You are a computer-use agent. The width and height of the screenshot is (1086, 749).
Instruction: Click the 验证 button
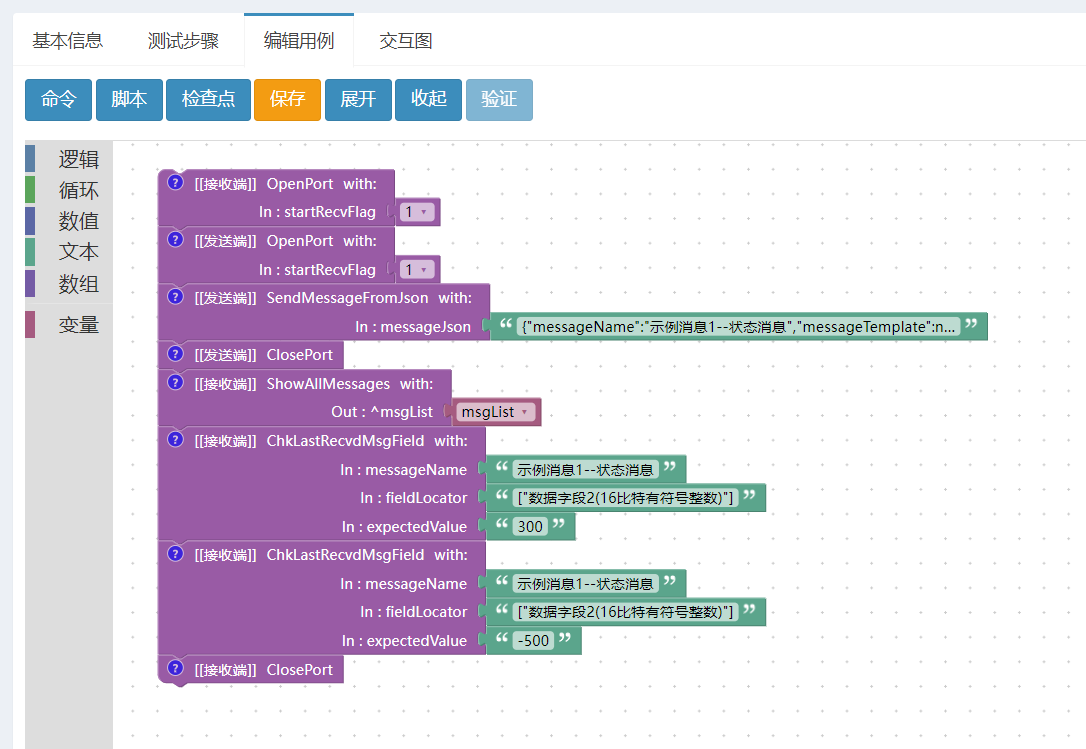(x=499, y=99)
